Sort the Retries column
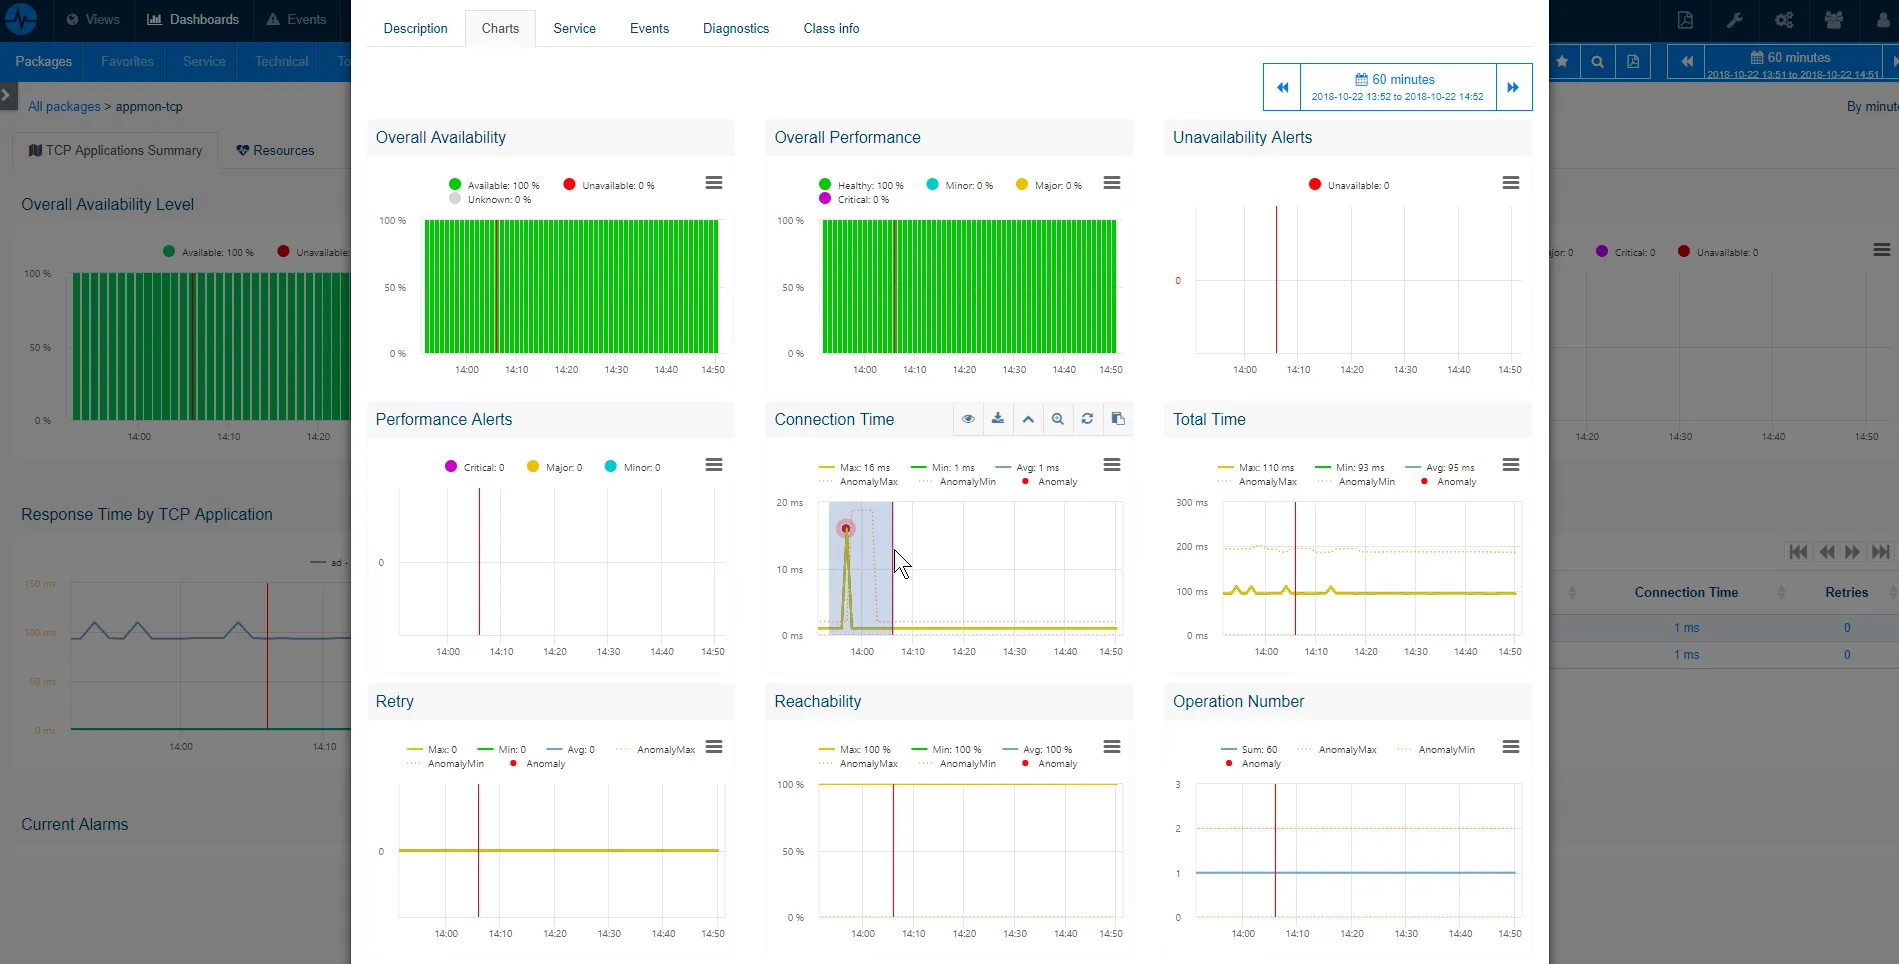Screen dimensions: 1899x964 pos(1846,592)
